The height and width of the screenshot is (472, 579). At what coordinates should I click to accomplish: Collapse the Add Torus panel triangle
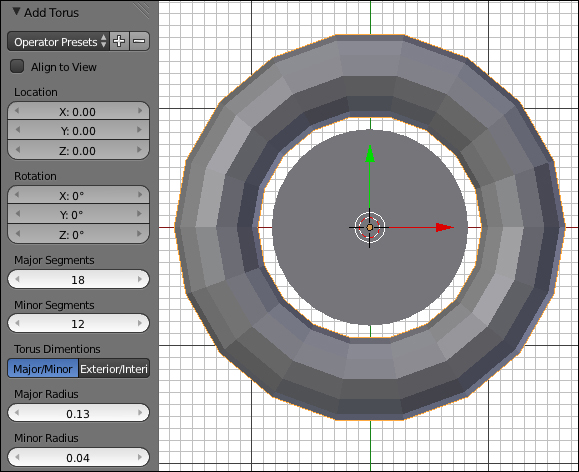pos(16,12)
